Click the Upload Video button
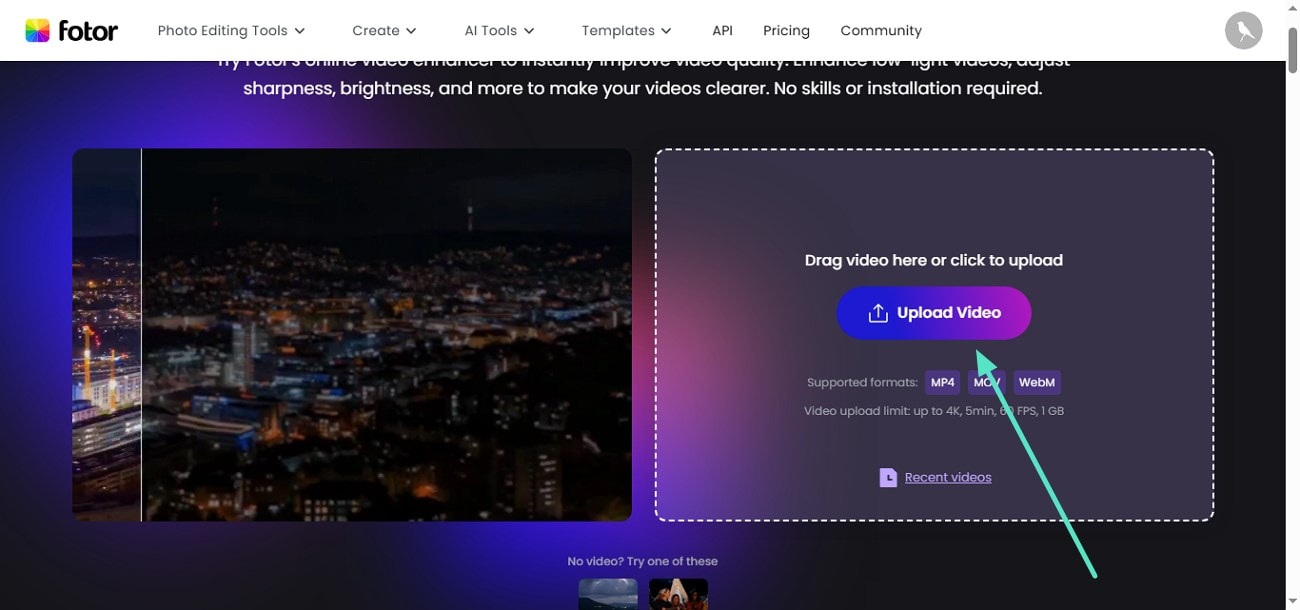Screen dimensions: 1300x610 coord(934,313)
